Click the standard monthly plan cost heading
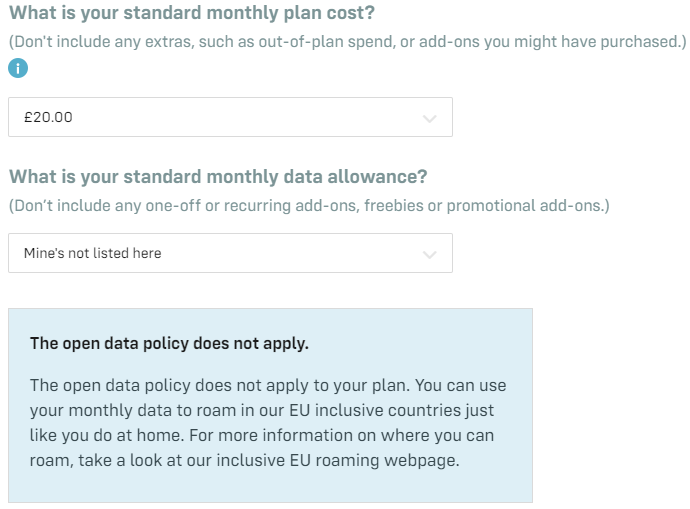The image size is (690, 509). pos(192,13)
